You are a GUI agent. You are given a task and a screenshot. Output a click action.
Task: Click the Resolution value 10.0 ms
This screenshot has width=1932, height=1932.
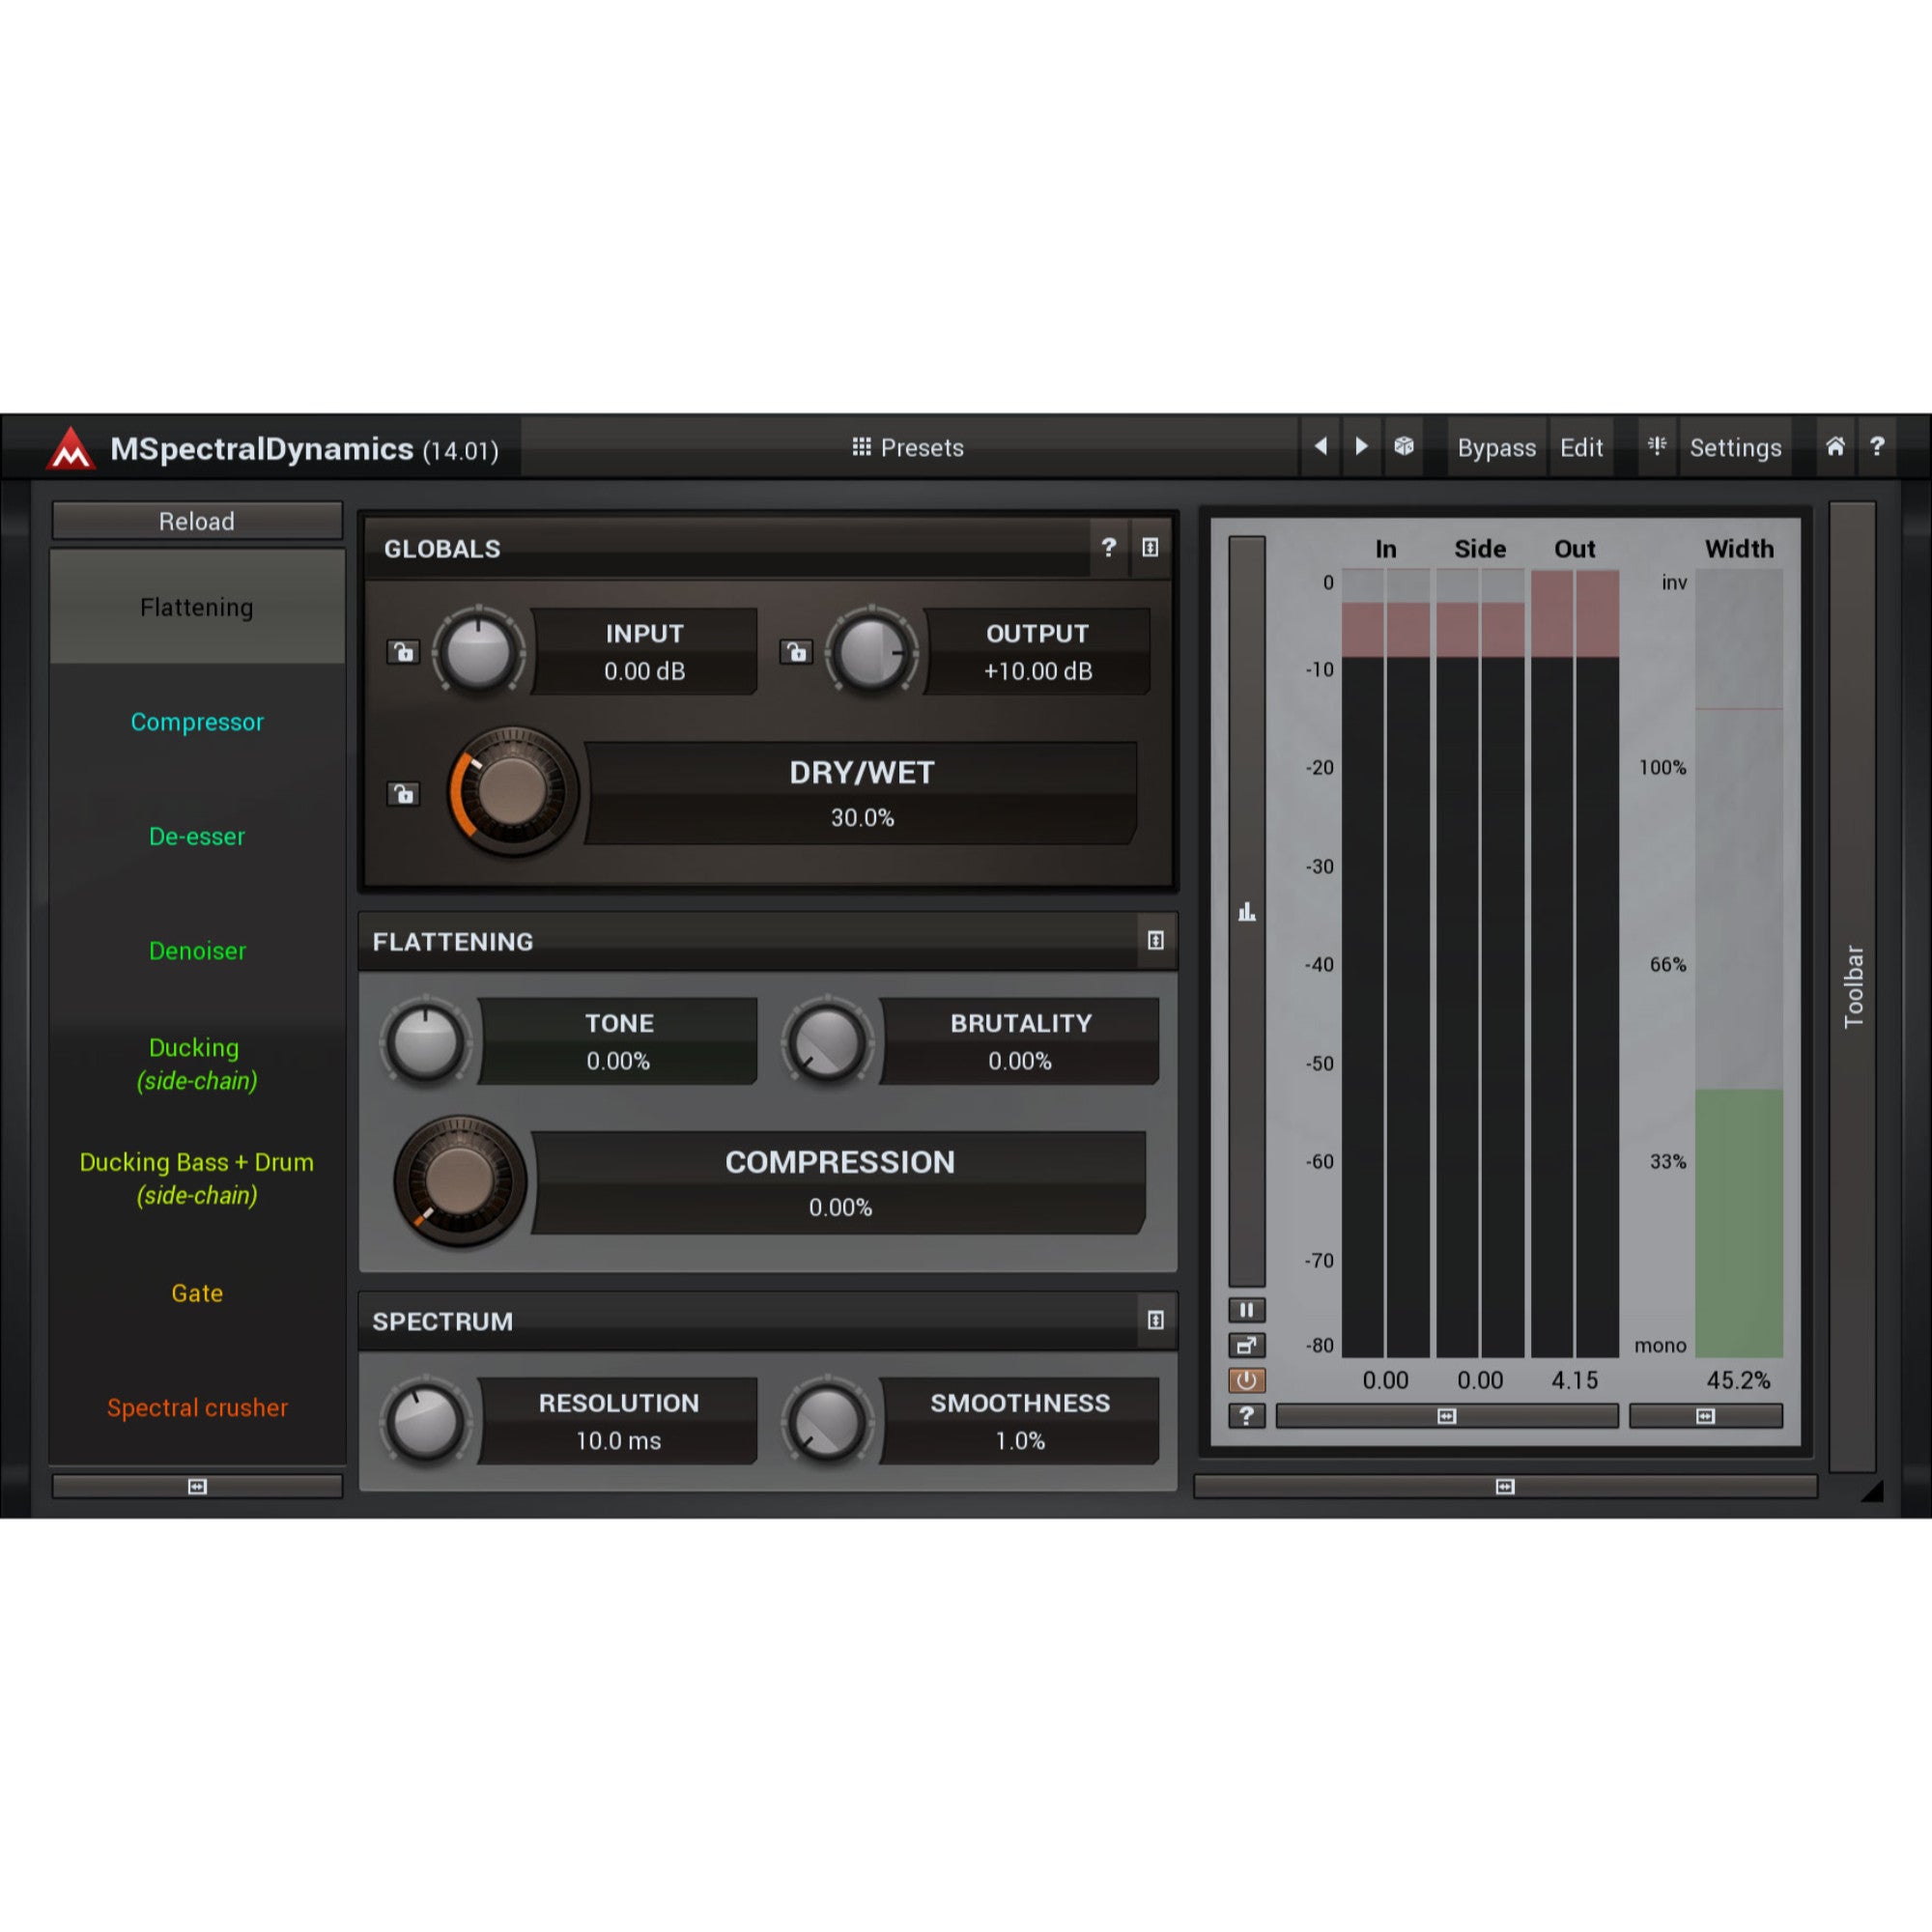click(x=618, y=1440)
